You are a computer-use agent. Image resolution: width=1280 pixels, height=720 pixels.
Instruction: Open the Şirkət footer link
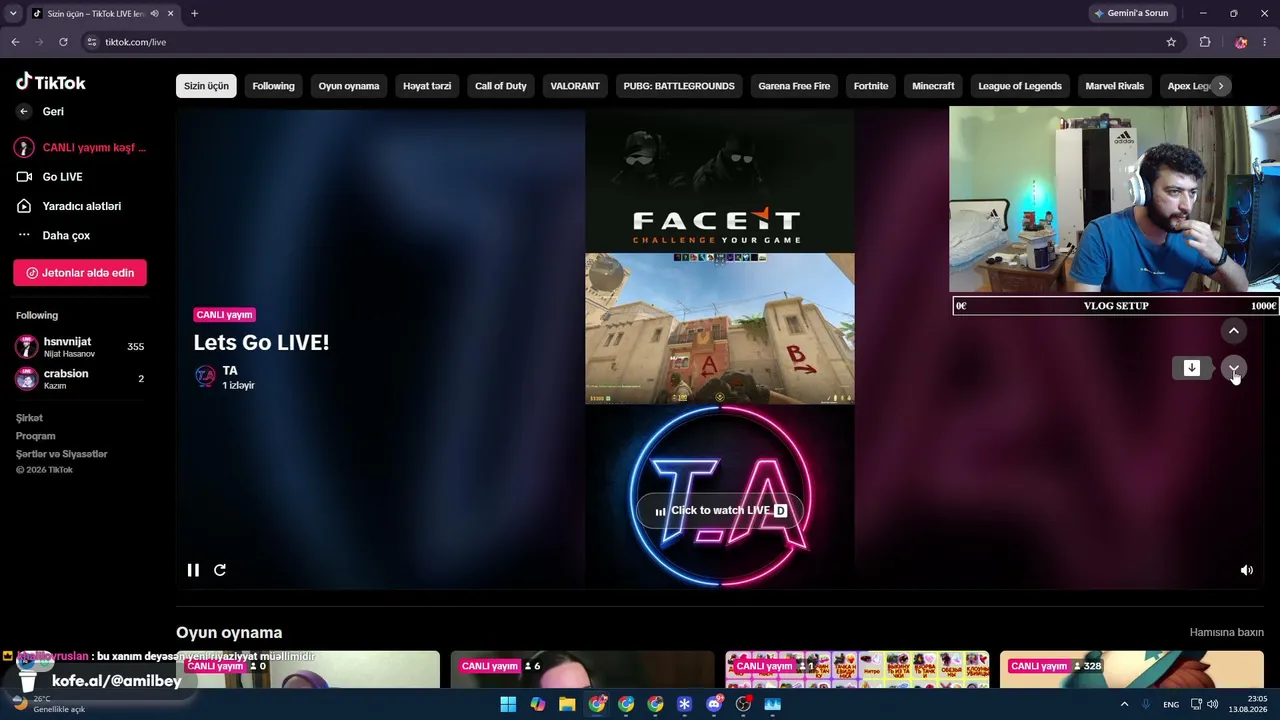click(29, 418)
